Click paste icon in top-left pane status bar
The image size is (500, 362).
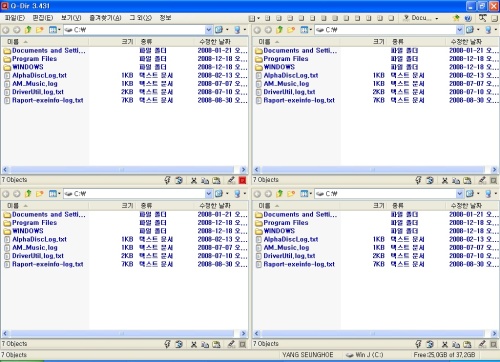216,180
